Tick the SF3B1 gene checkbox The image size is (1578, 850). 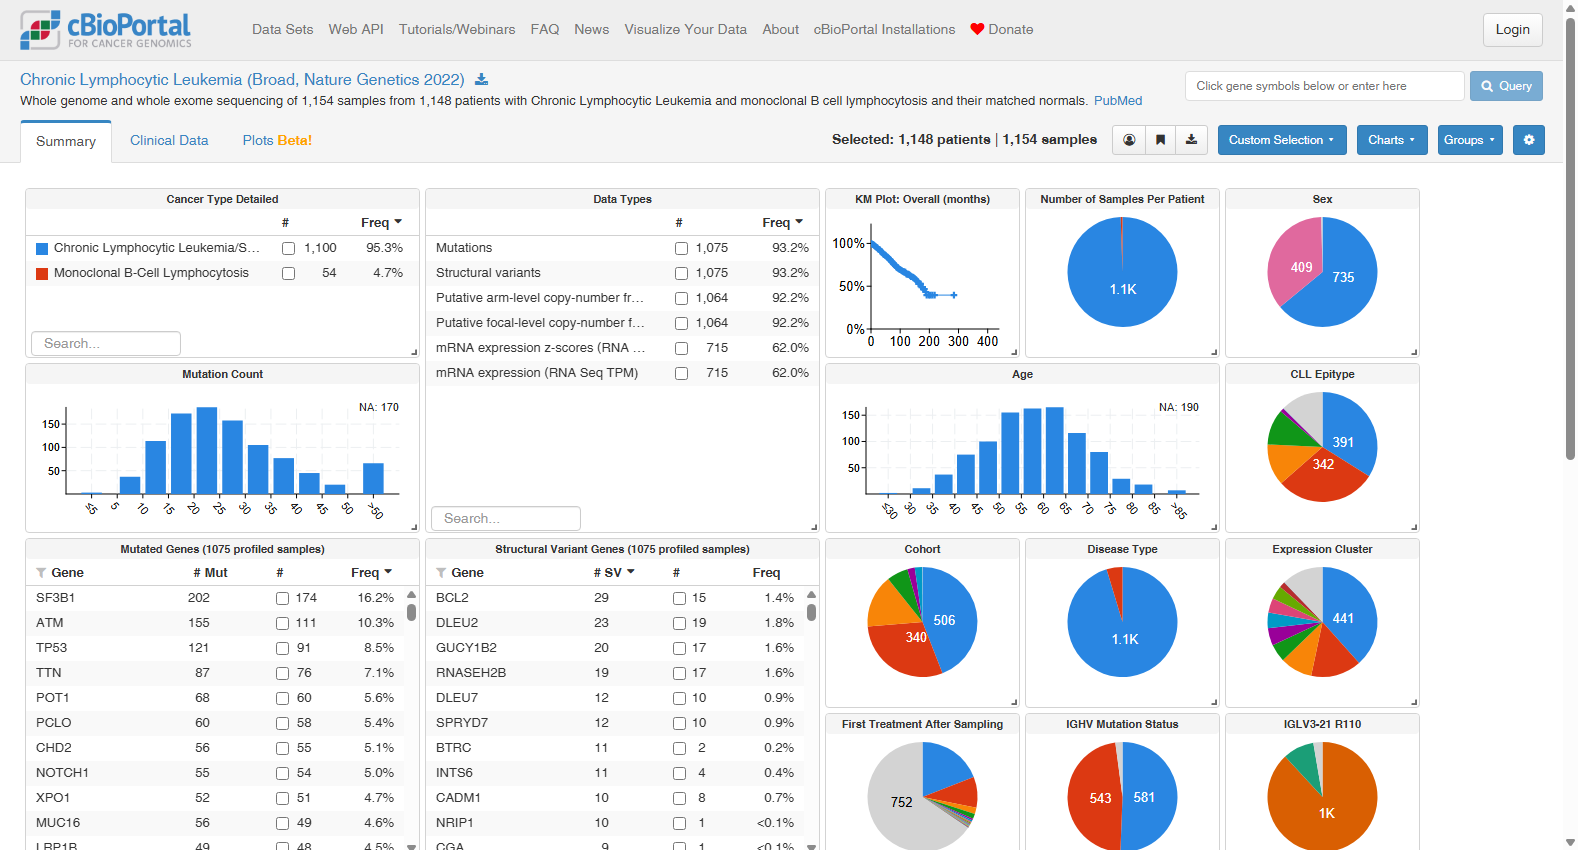[x=282, y=598]
